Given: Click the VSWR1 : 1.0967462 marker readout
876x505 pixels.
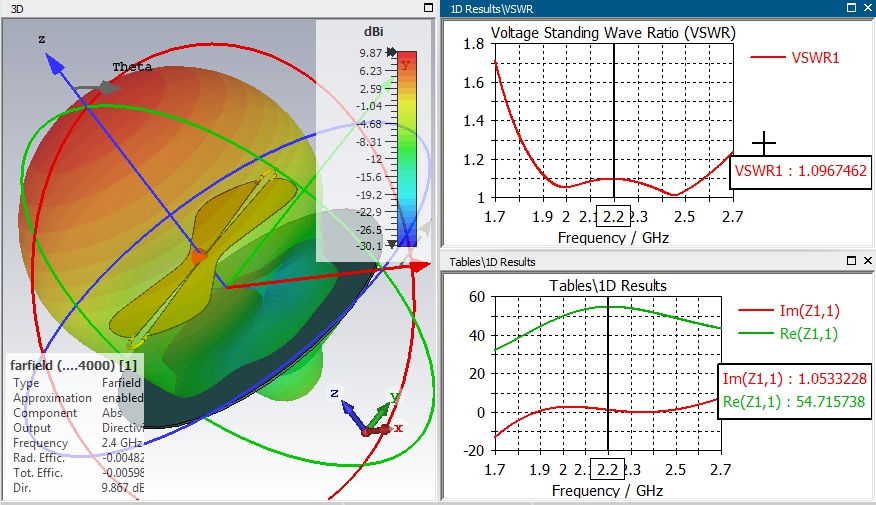Looking at the screenshot, I should pos(801,171).
